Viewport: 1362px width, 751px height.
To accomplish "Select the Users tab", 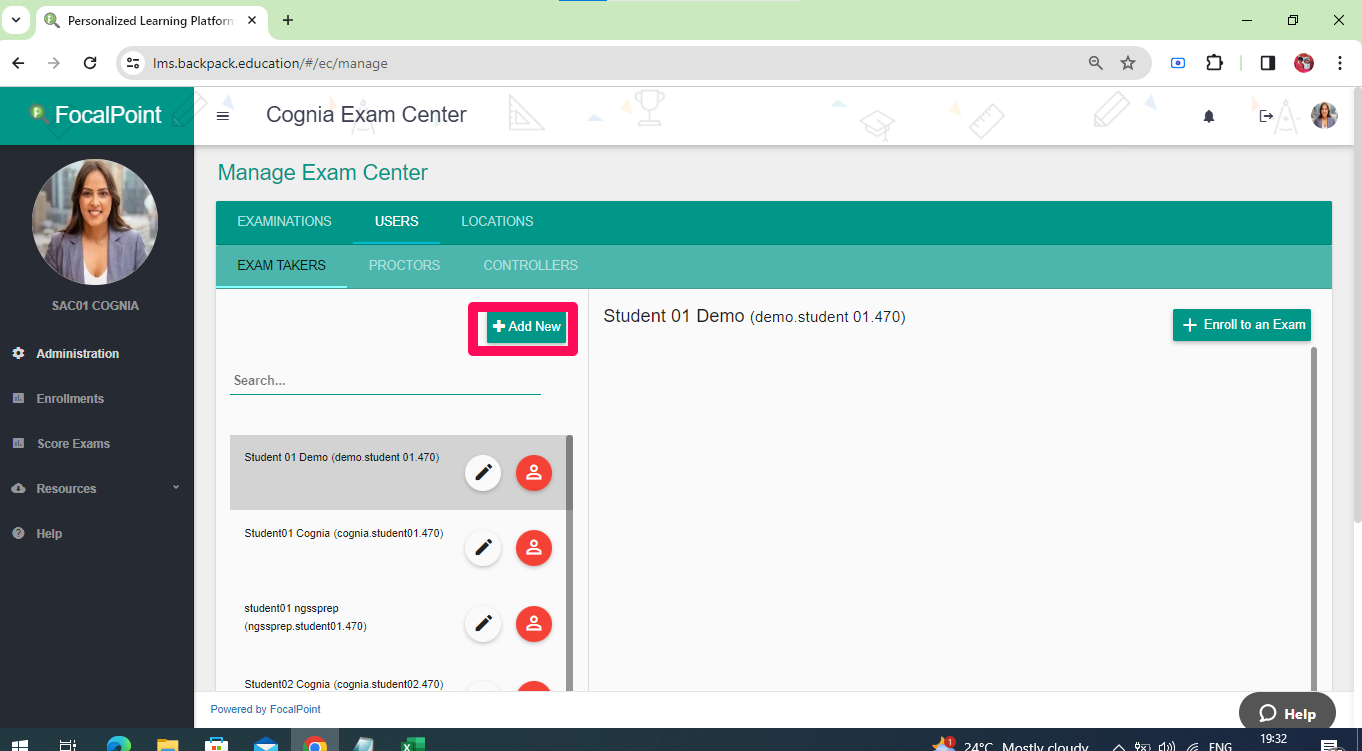I will pyautogui.click(x=397, y=221).
